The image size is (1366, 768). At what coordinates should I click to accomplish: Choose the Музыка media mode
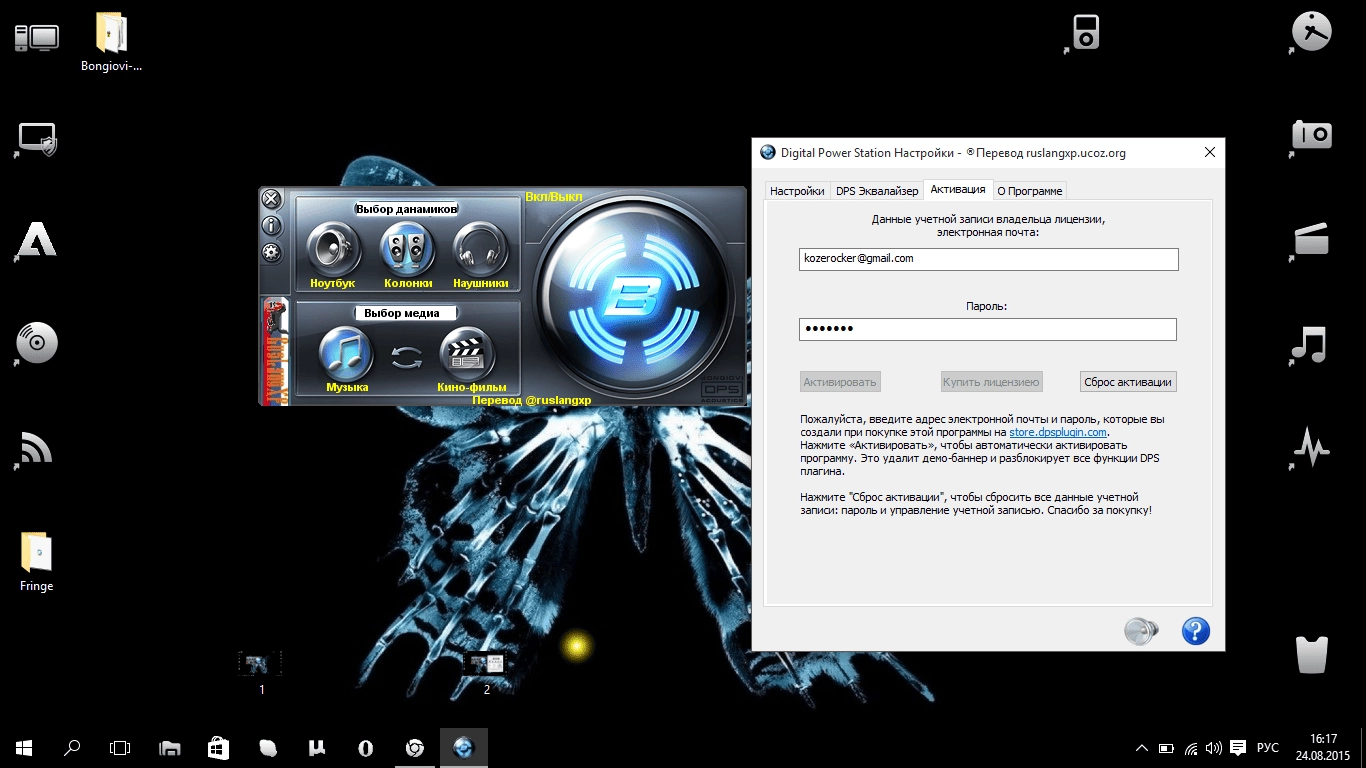pos(346,353)
